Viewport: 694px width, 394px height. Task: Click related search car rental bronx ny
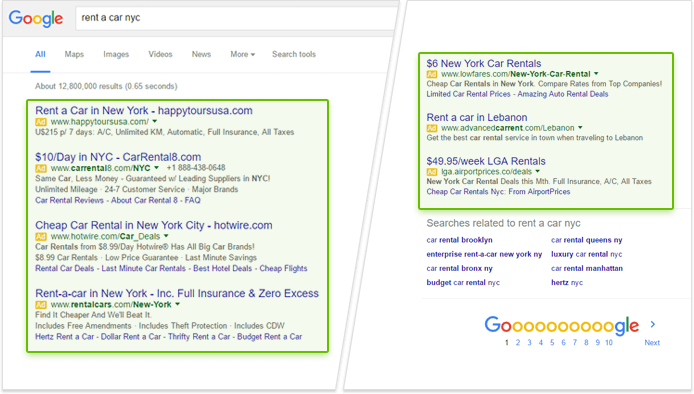[x=459, y=268]
